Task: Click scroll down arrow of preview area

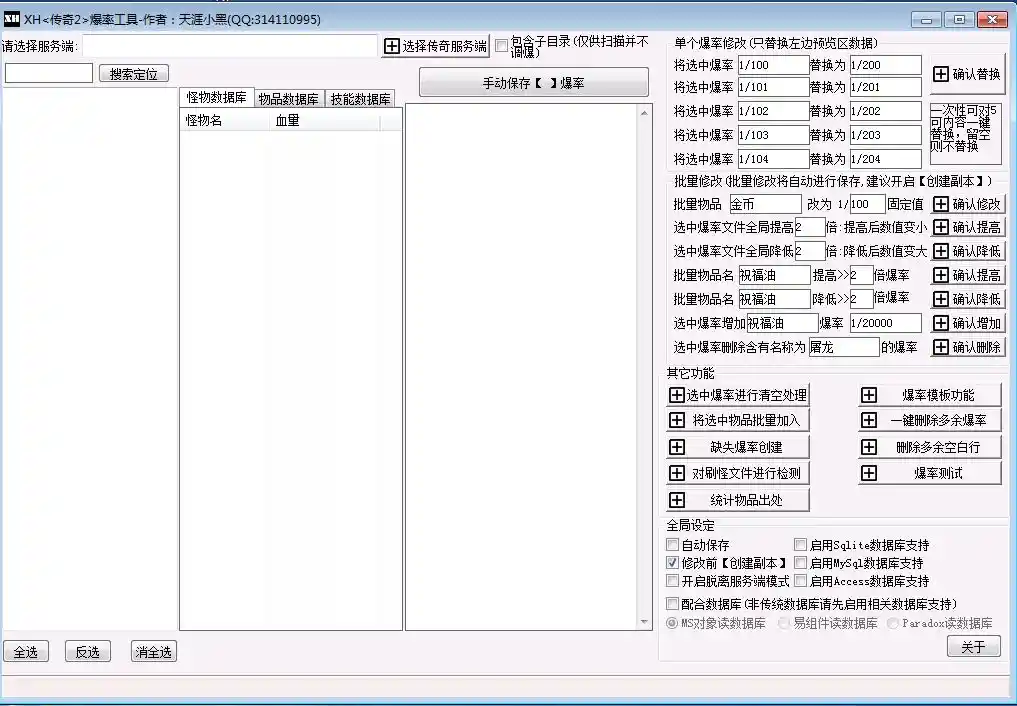Action: 643,622
